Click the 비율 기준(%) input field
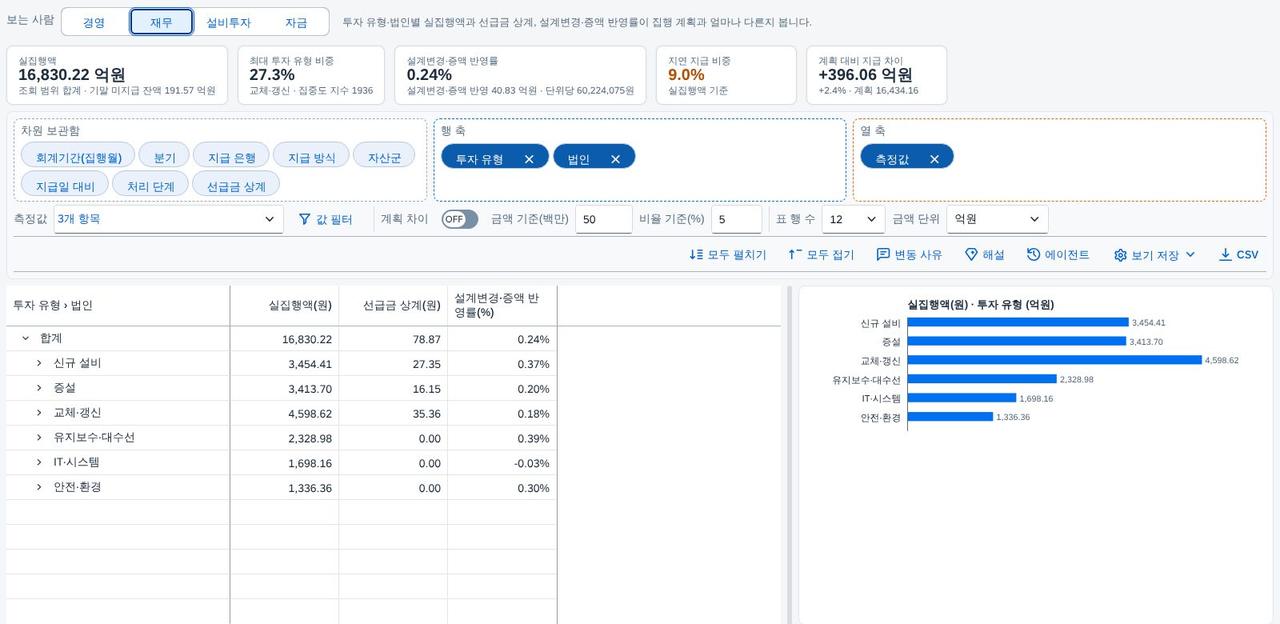1280x624 pixels. pyautogui.click(x=738, y=219)
